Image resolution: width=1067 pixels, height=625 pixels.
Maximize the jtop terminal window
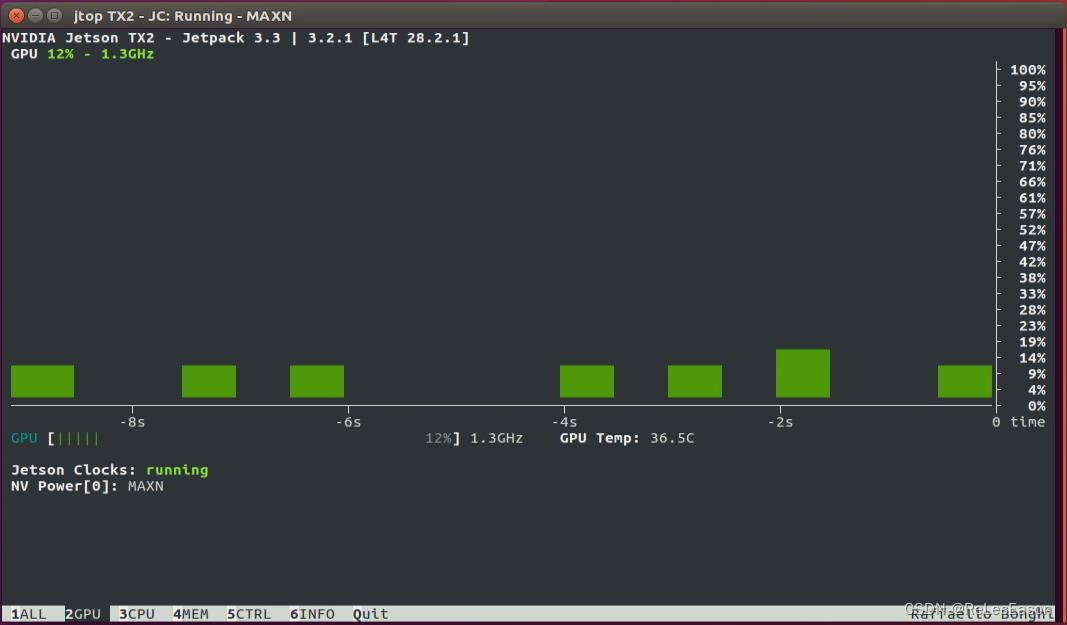54,15
